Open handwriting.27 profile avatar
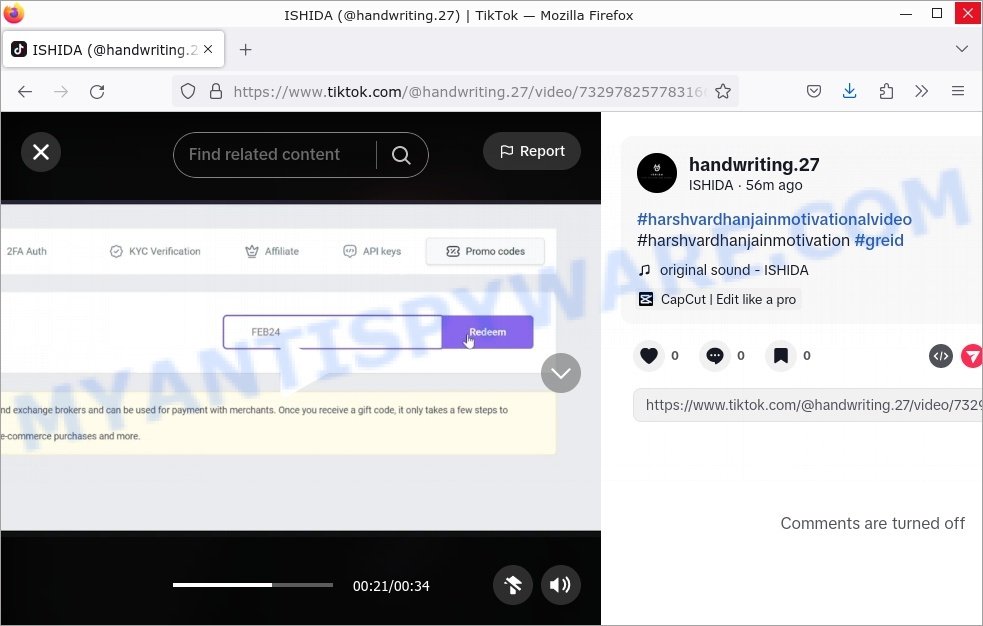Viewport: 983px width, 626px height. (x=657, y=173)
